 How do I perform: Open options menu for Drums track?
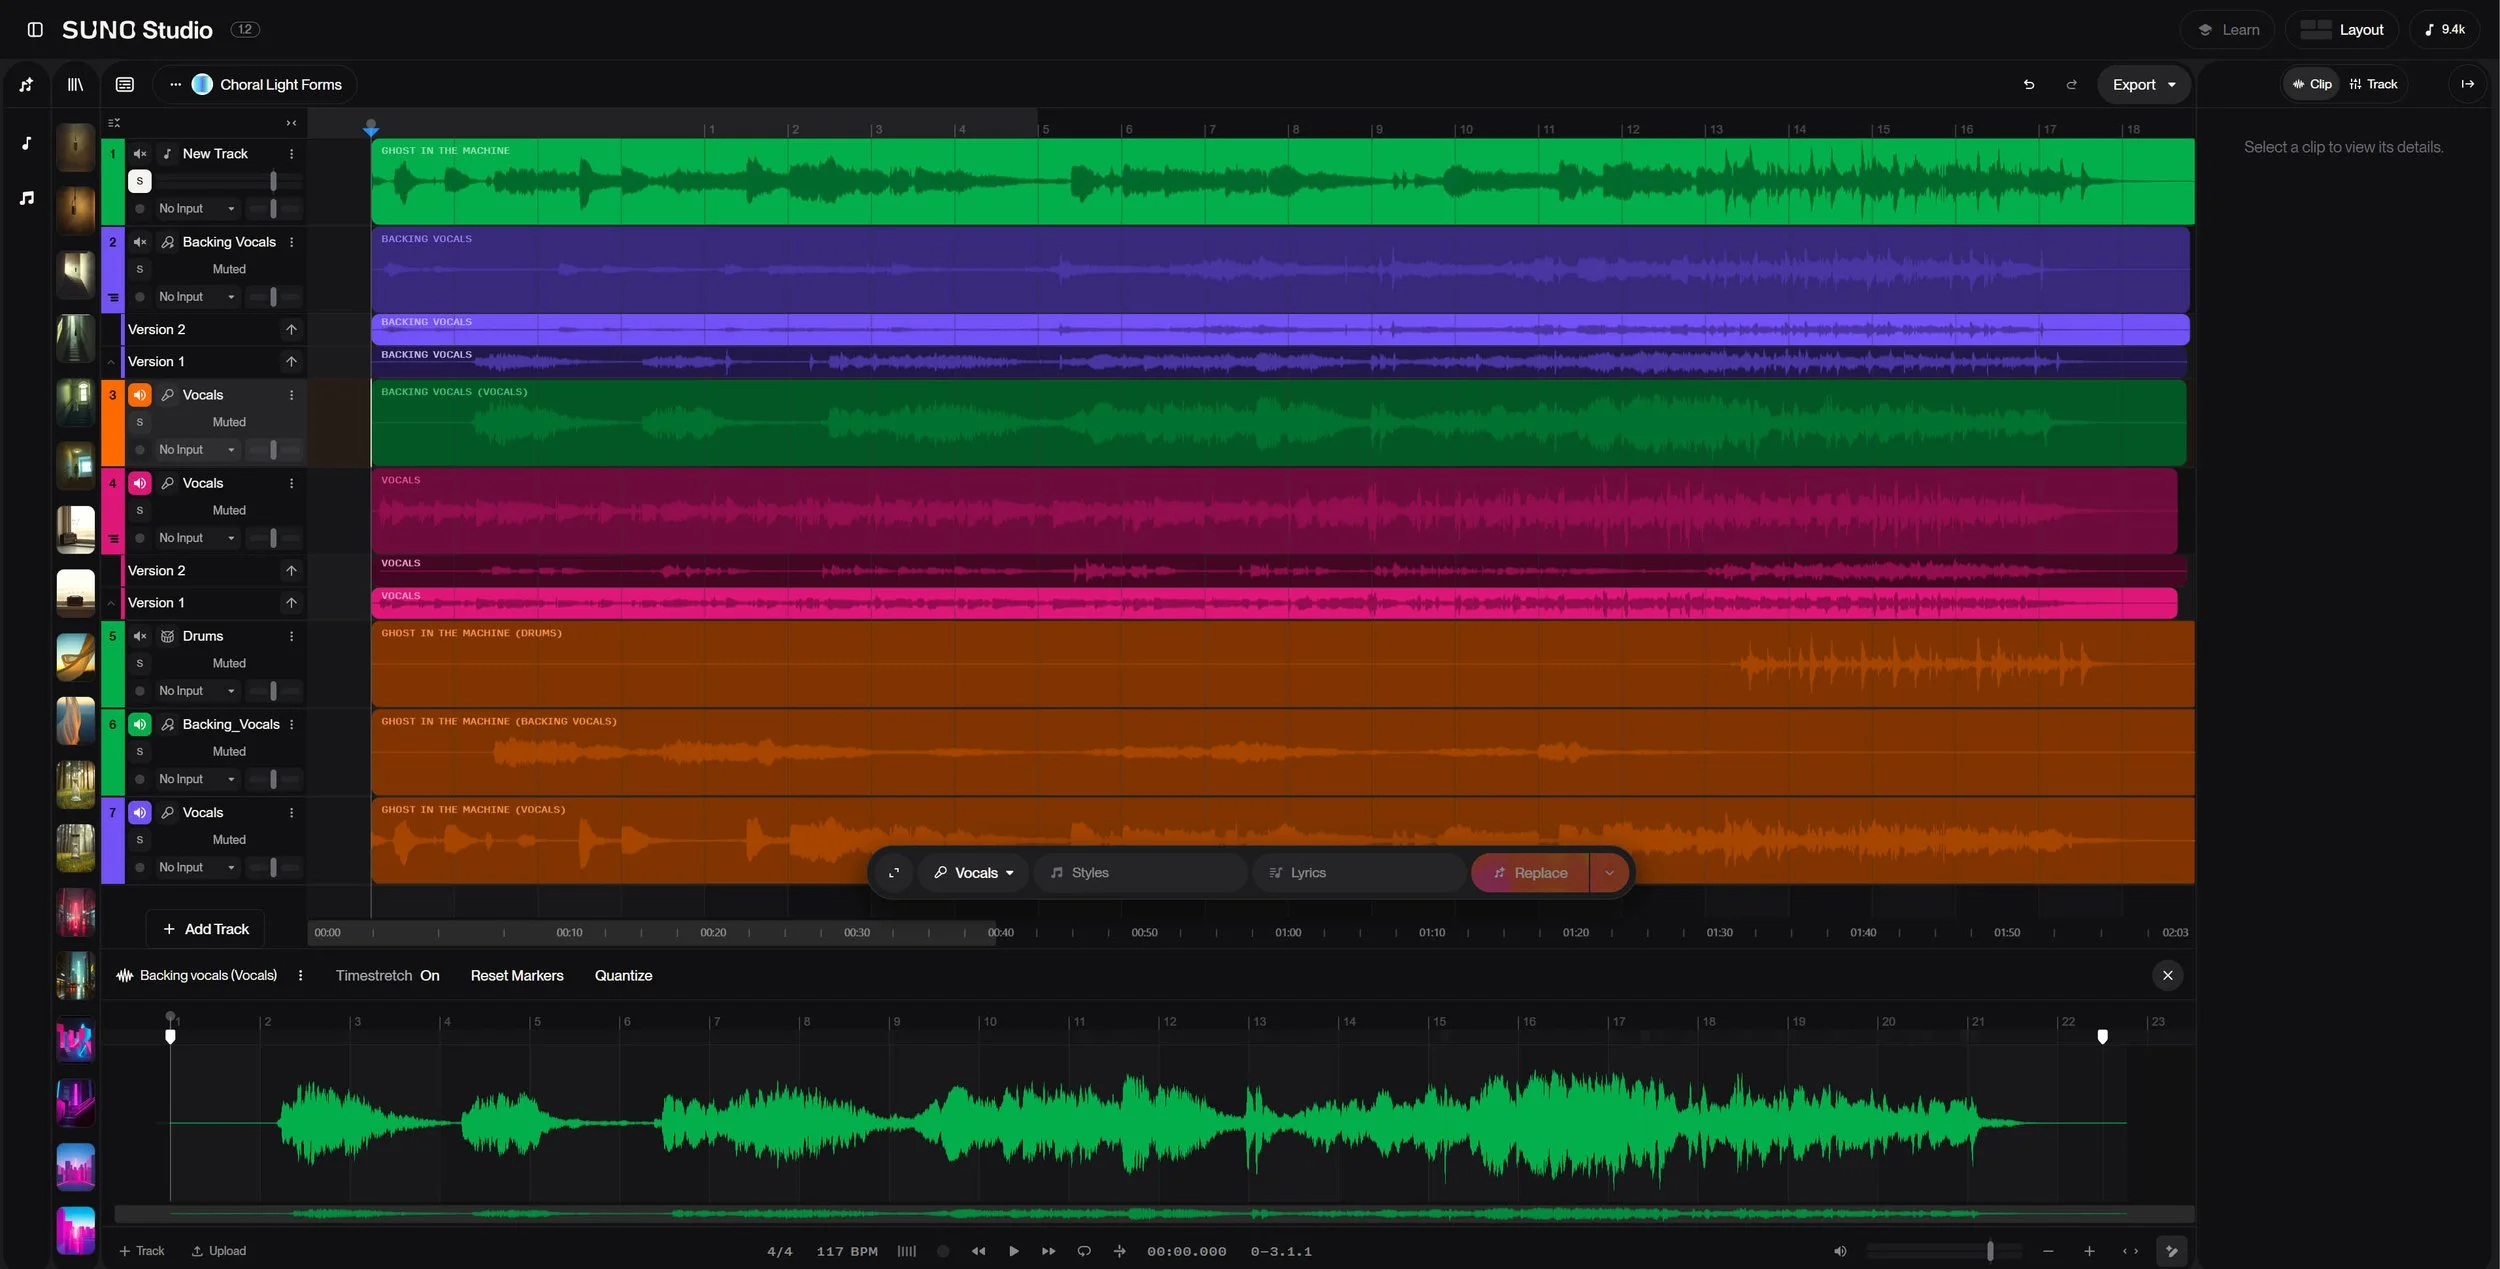(x=291, y=636)
